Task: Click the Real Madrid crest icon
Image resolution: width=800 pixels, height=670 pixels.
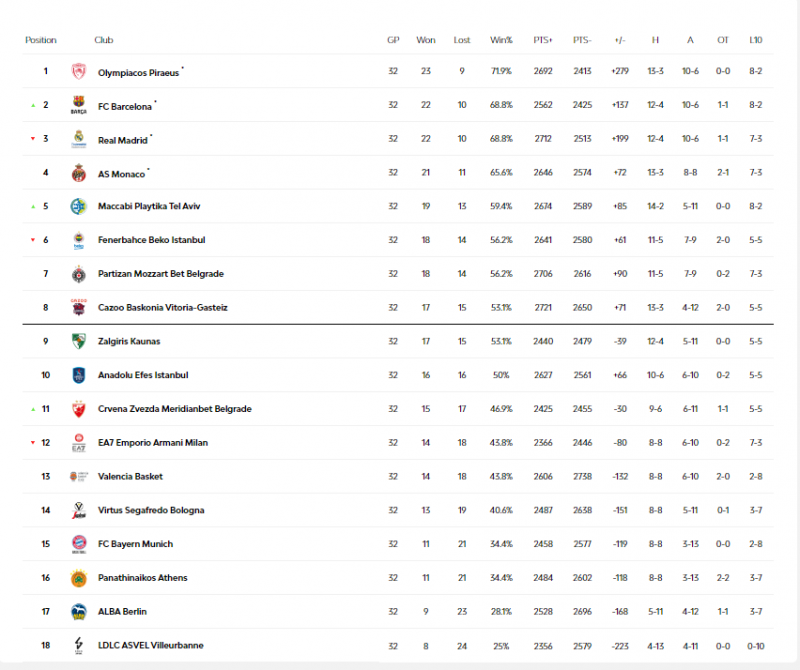Action: (x=79, y=140)
